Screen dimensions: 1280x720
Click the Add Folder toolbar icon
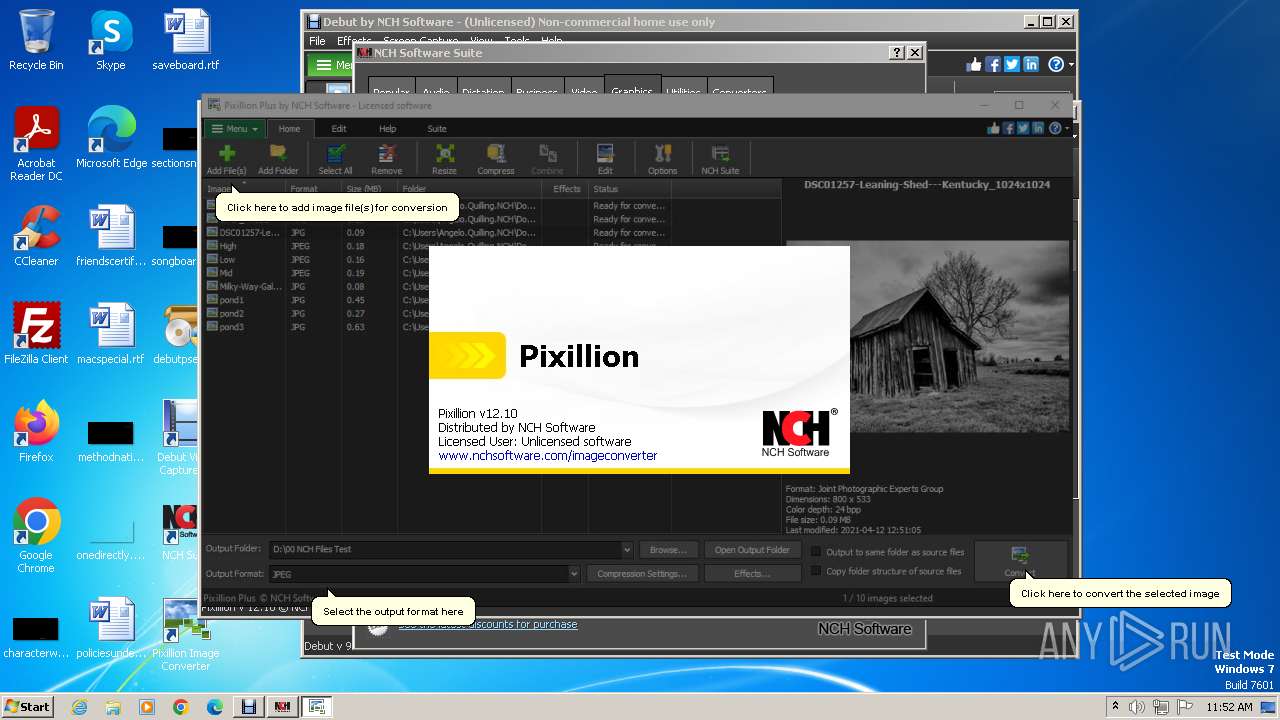coord(278,158)
